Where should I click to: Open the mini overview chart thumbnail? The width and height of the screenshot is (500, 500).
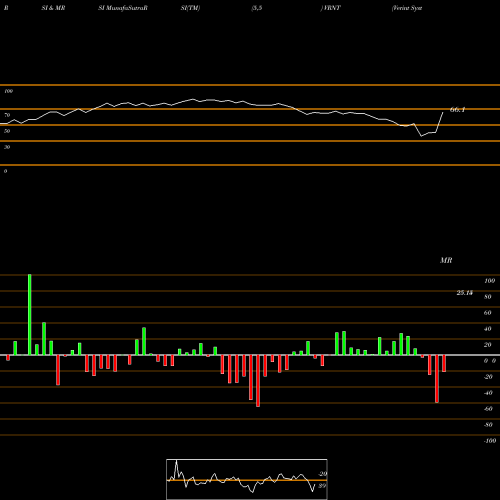pos(247,479)
